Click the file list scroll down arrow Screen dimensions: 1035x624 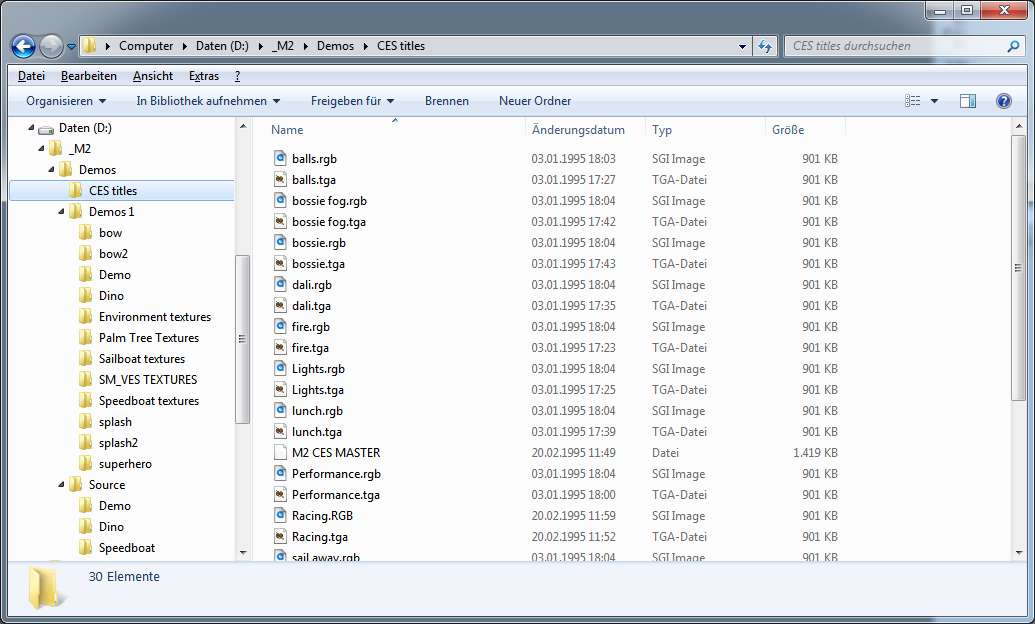click(1018, 552)
